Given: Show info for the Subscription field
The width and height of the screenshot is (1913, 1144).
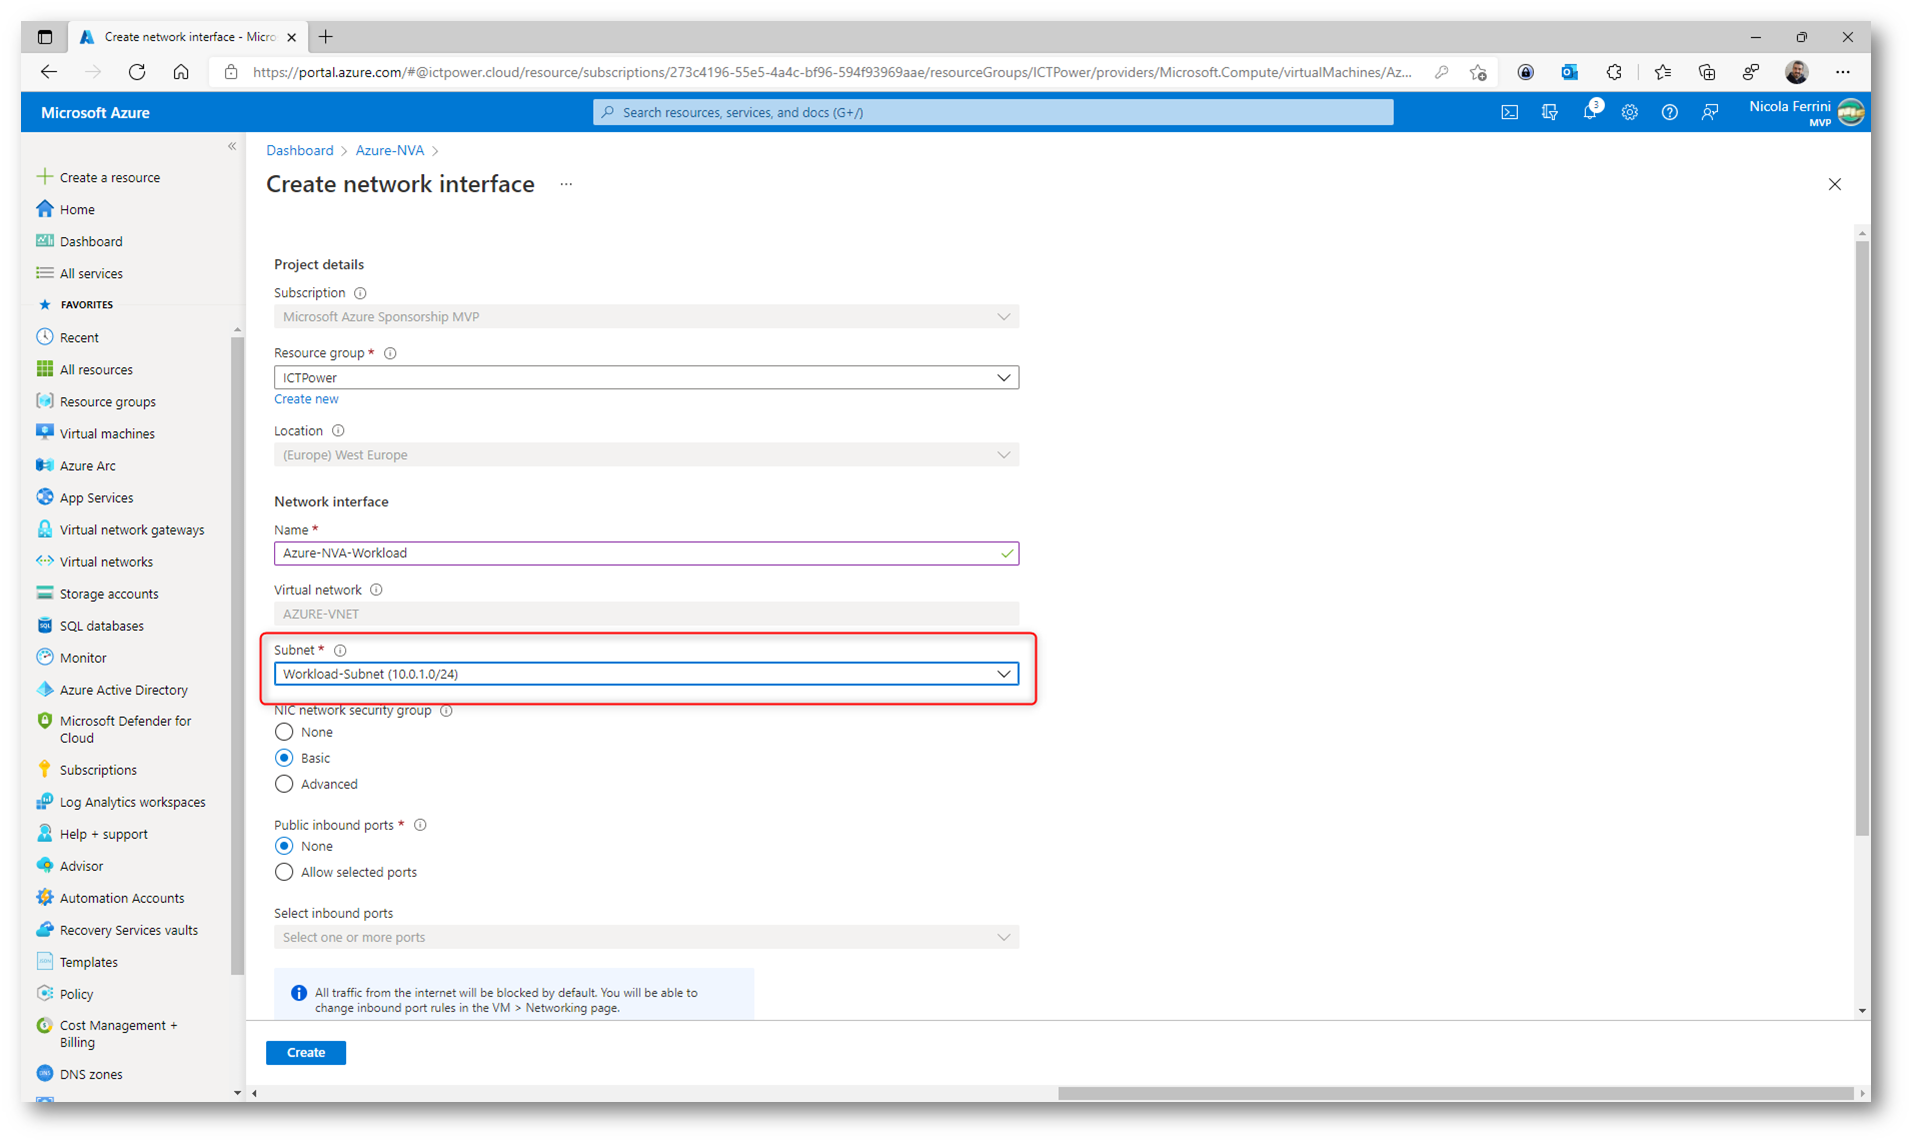Looking at the screenshot, I should coord(360,293).
